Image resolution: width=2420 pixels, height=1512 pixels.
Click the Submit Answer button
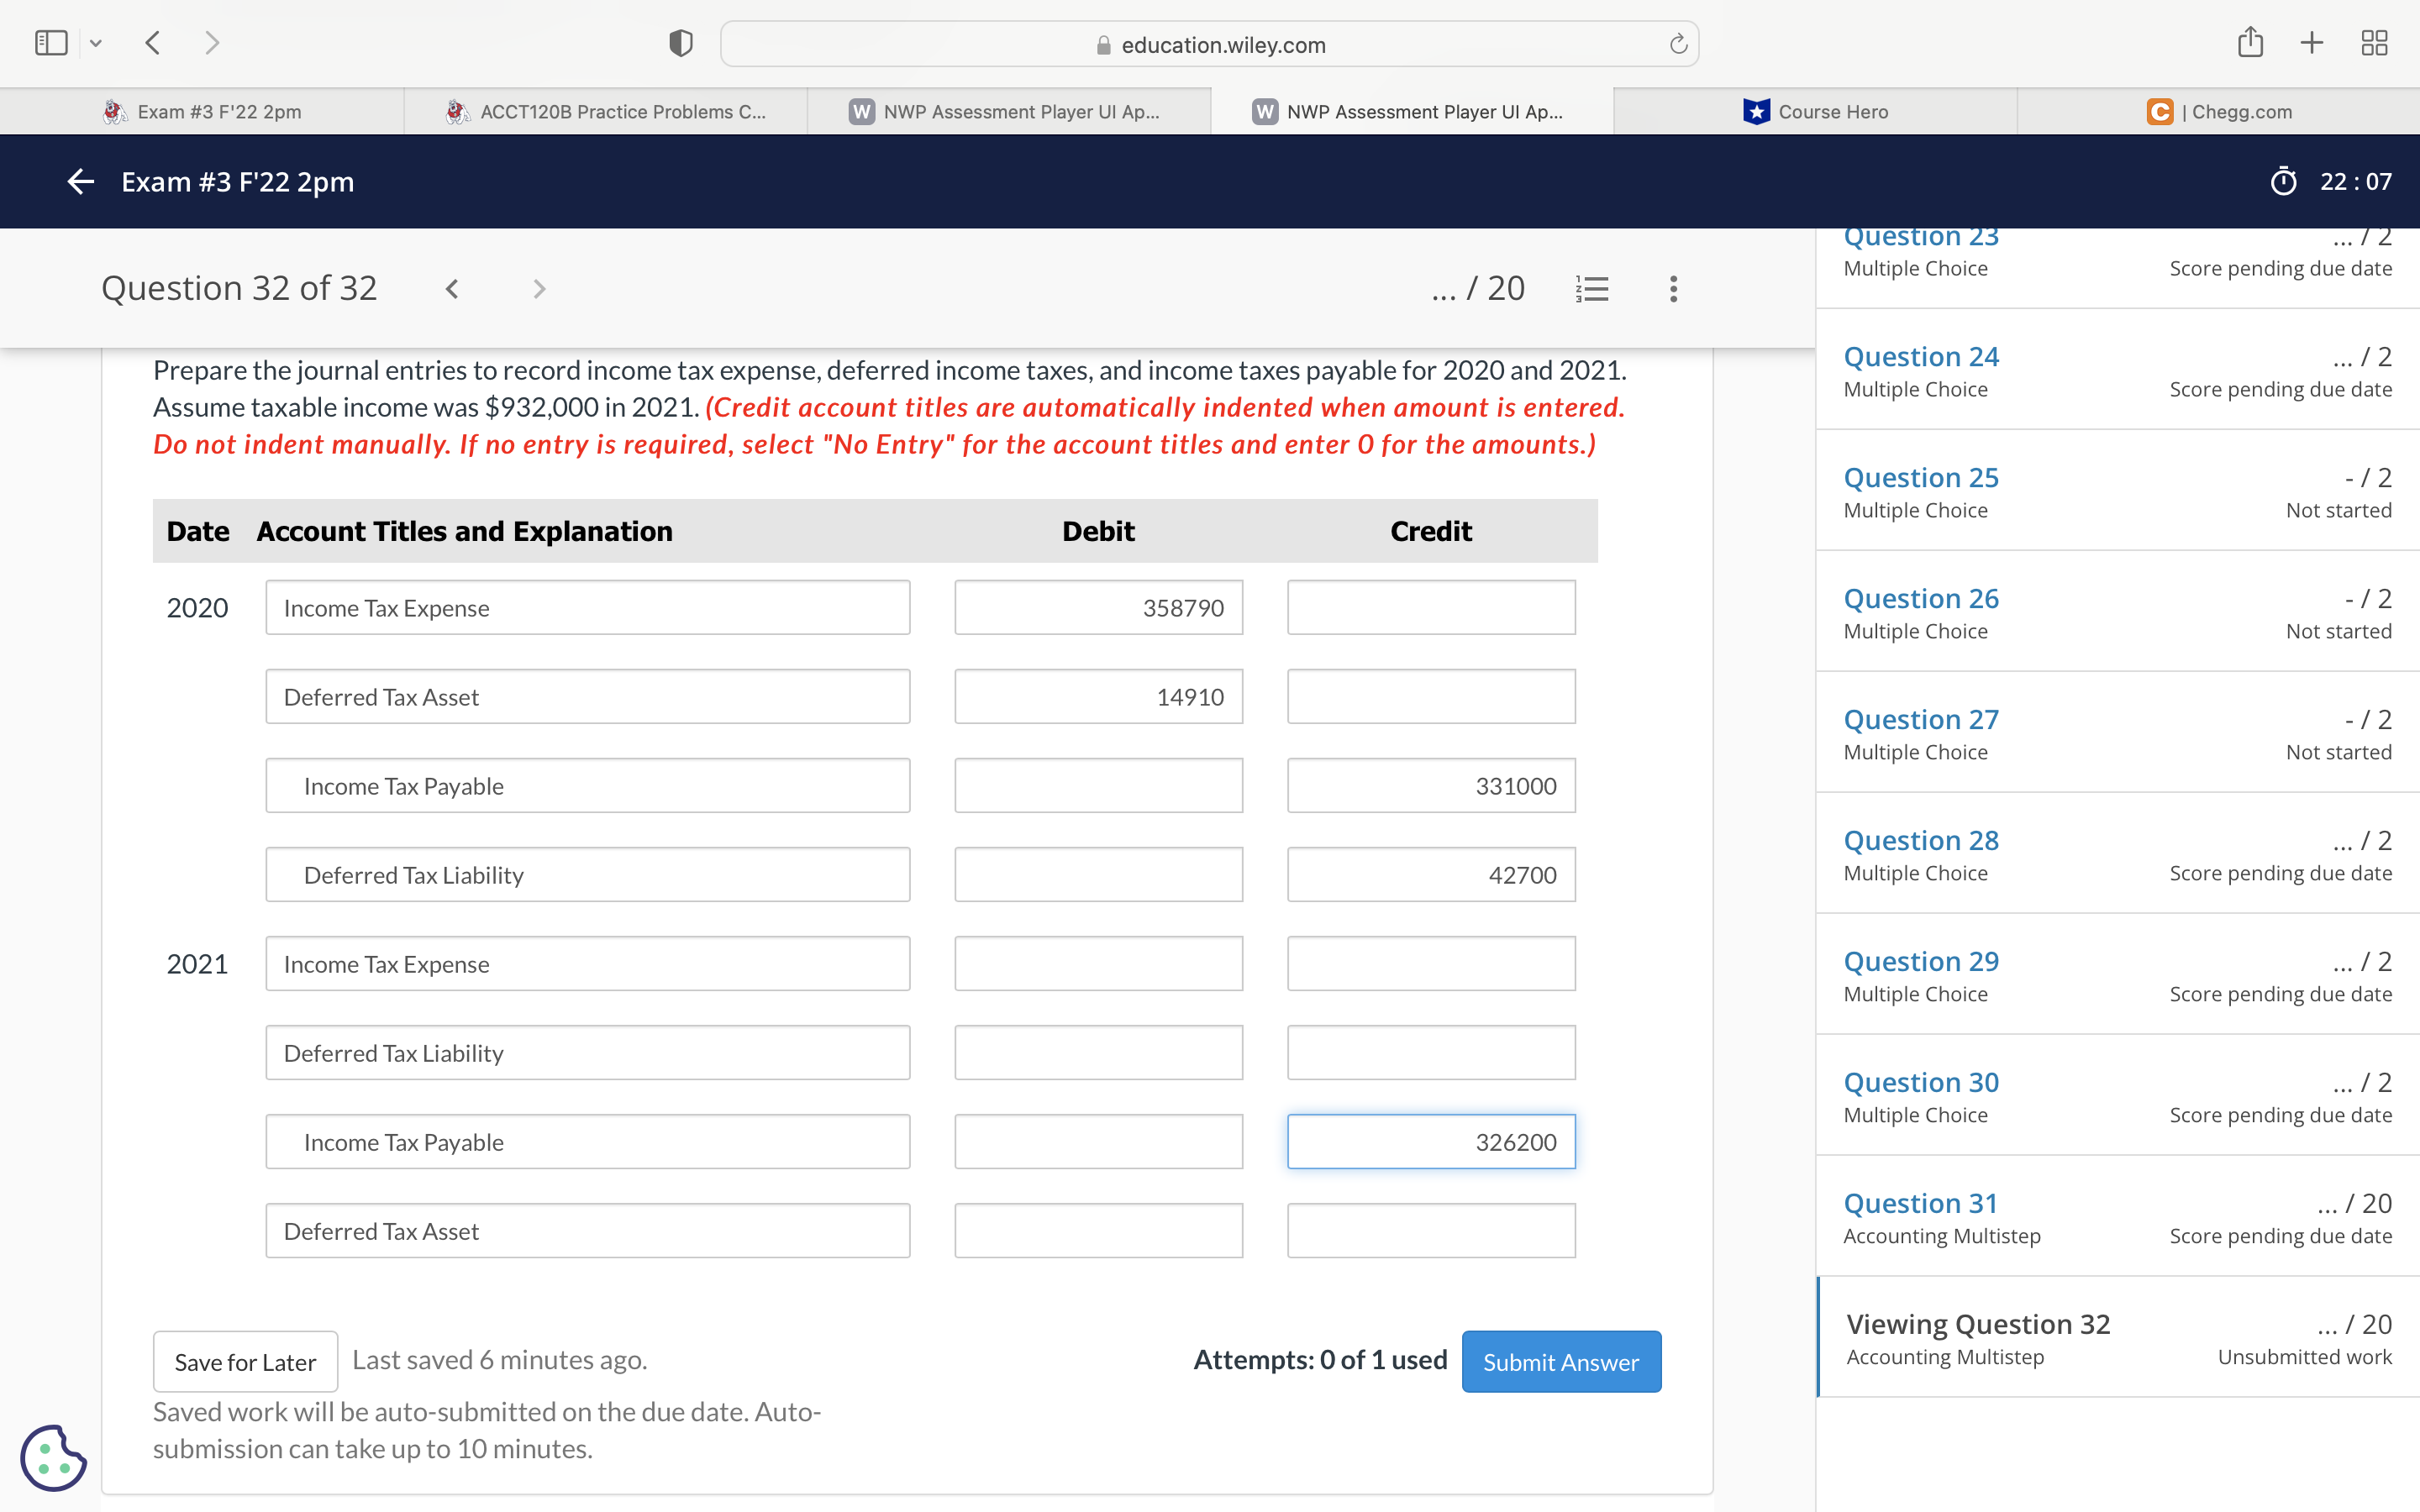1560,1361
